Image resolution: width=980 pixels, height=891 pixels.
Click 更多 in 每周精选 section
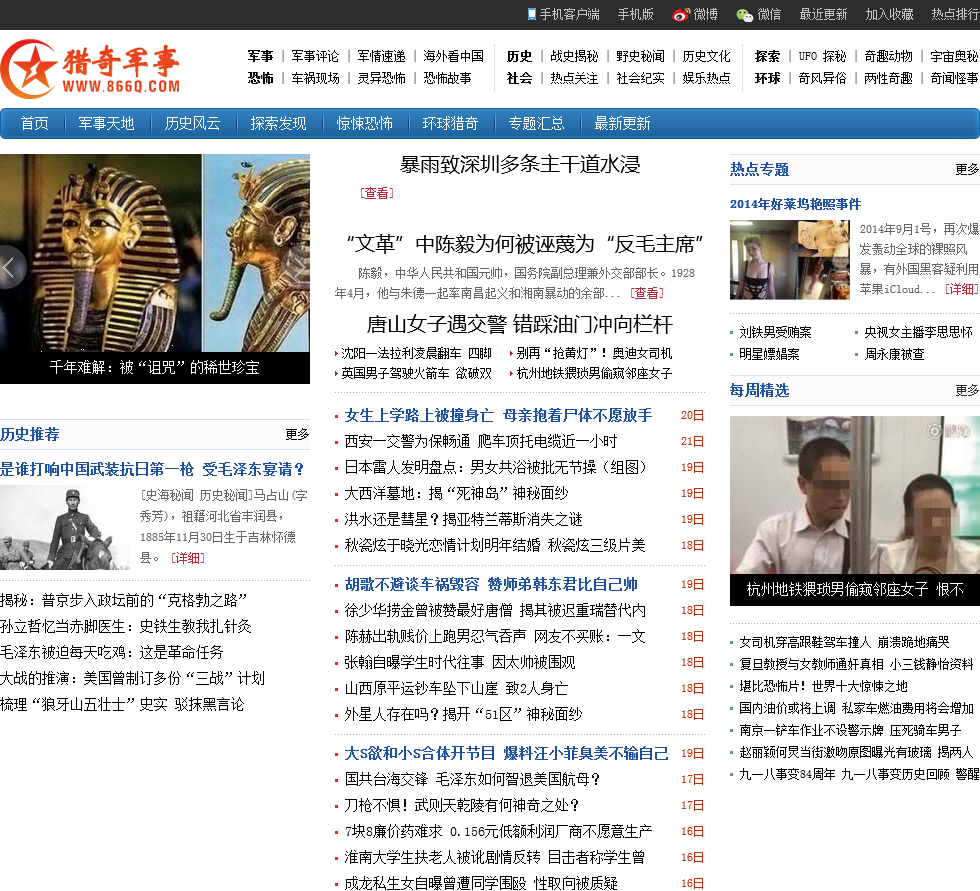click(x=967, y=391)
